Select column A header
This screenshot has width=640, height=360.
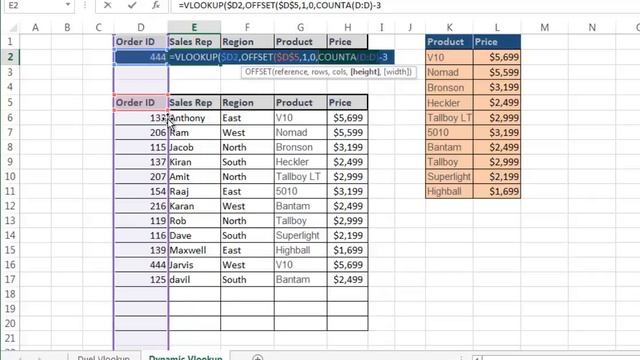pyautogui.click(x=36, y=27)
